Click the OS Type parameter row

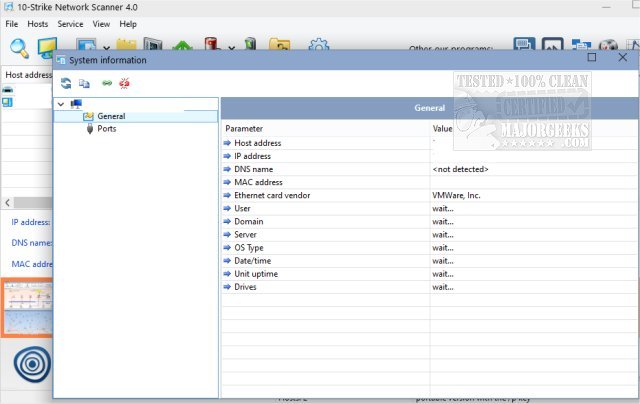[429, 248]
